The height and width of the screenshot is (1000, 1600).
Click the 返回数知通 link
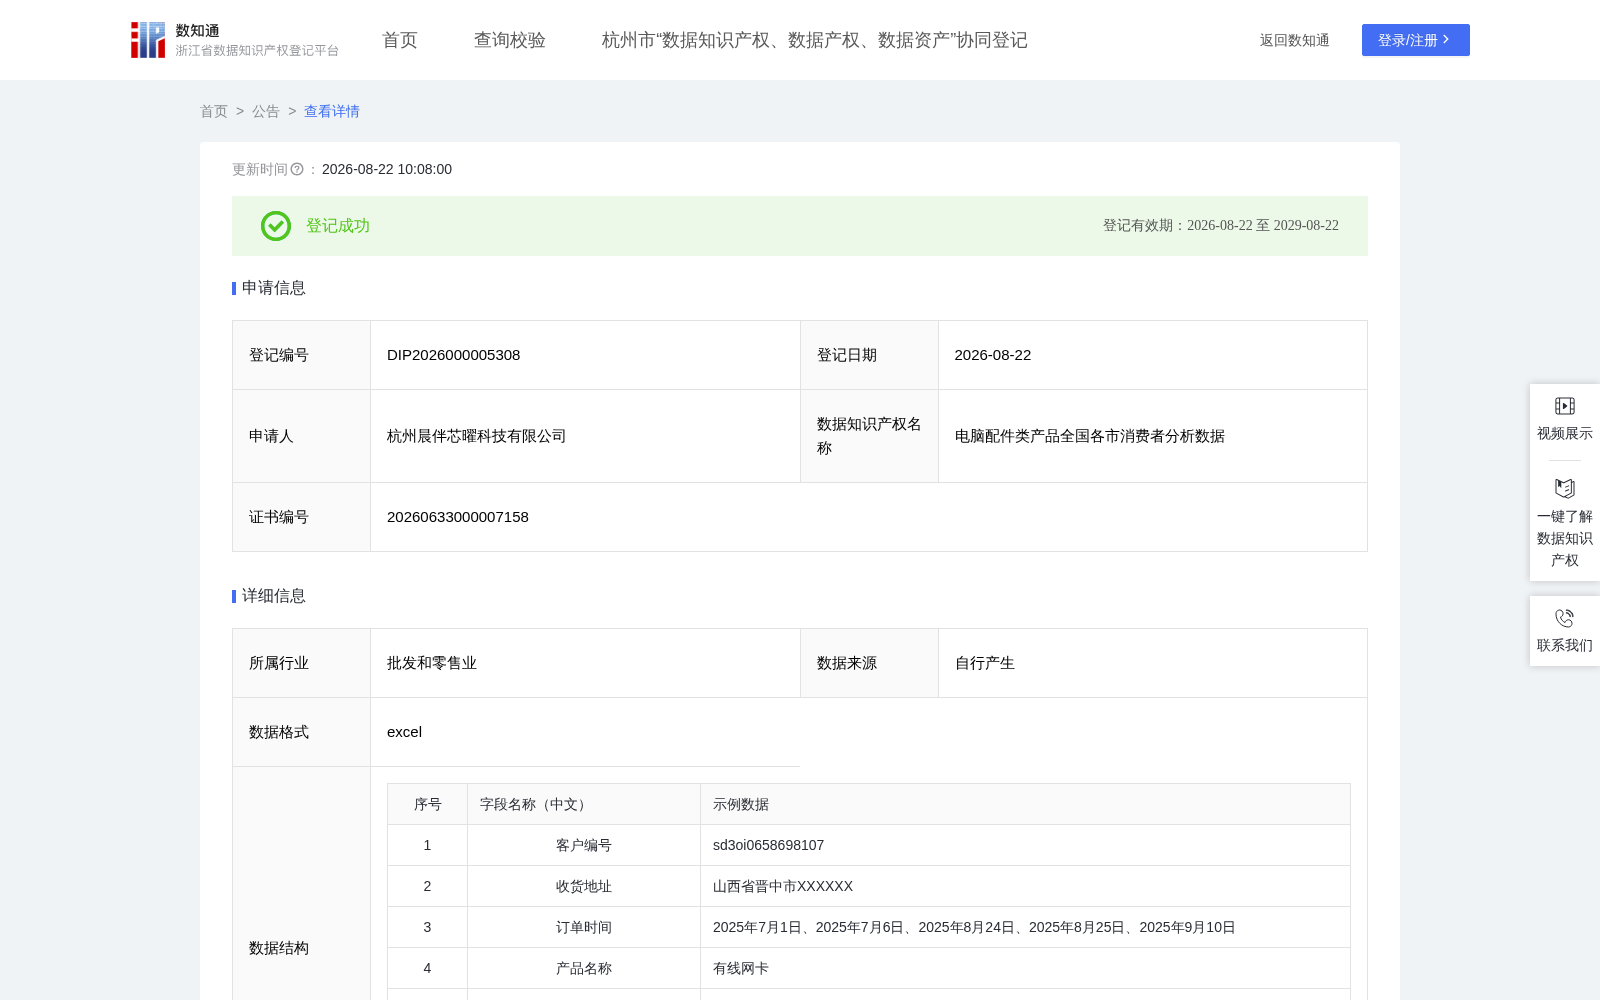click(x=1295, y=40)
